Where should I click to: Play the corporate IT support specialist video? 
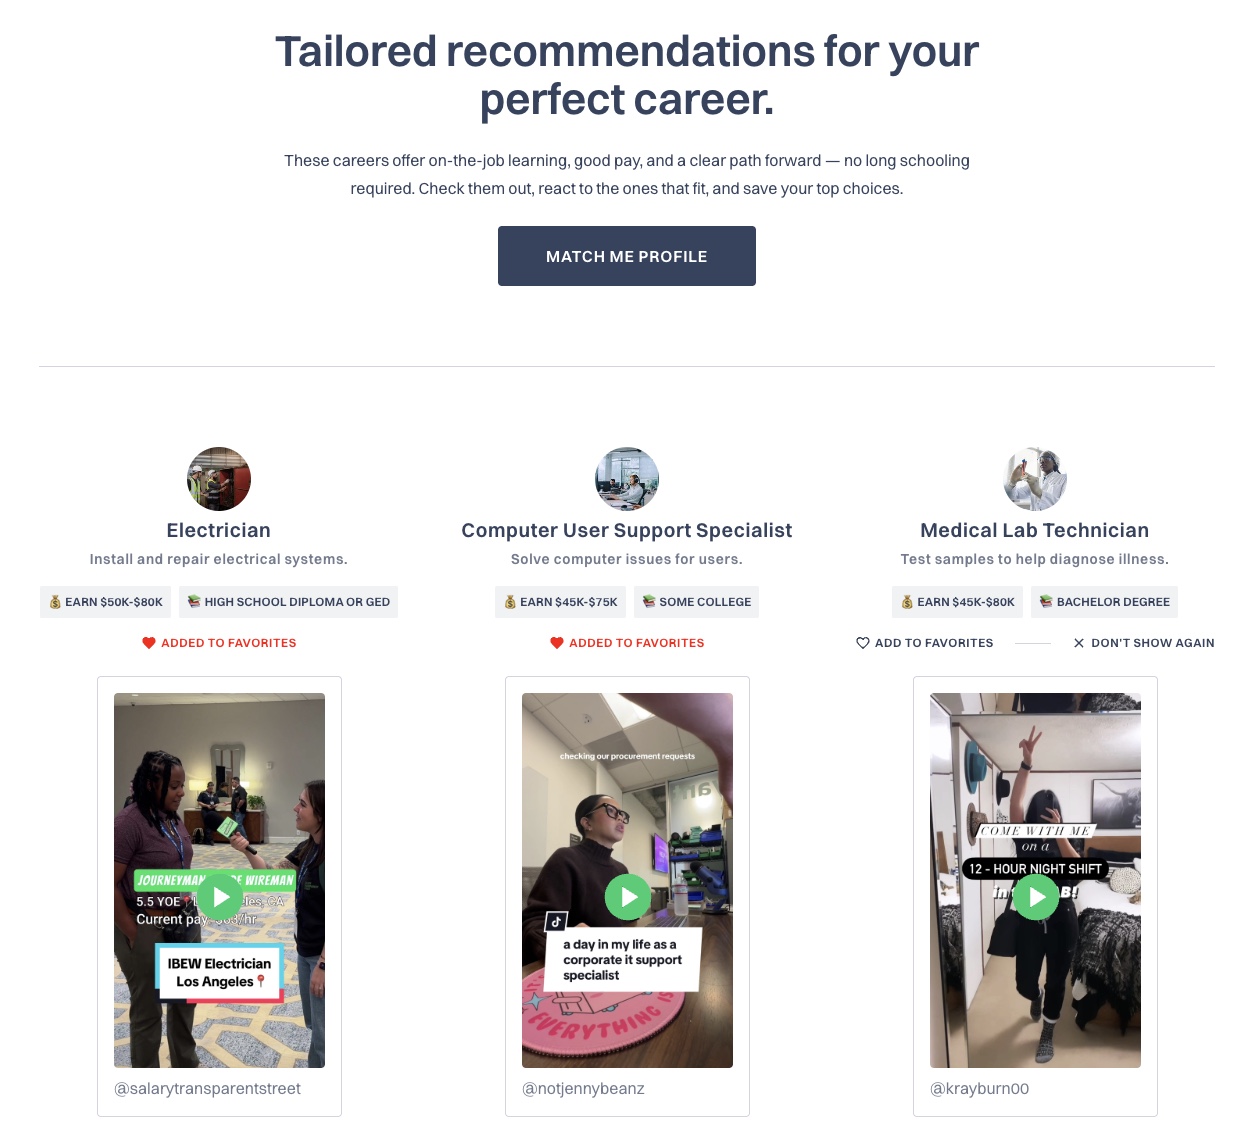tap(628, 897)
